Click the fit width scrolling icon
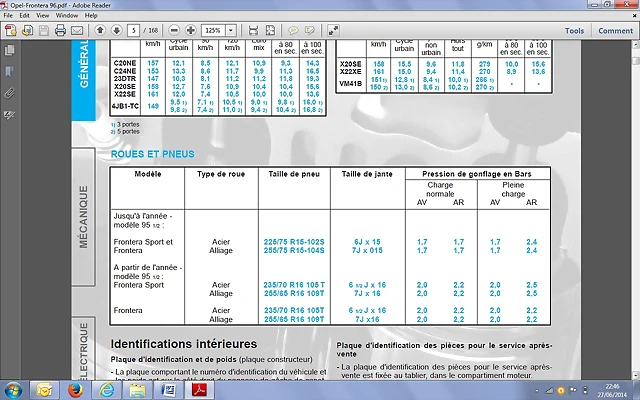 tap(253, 30)
